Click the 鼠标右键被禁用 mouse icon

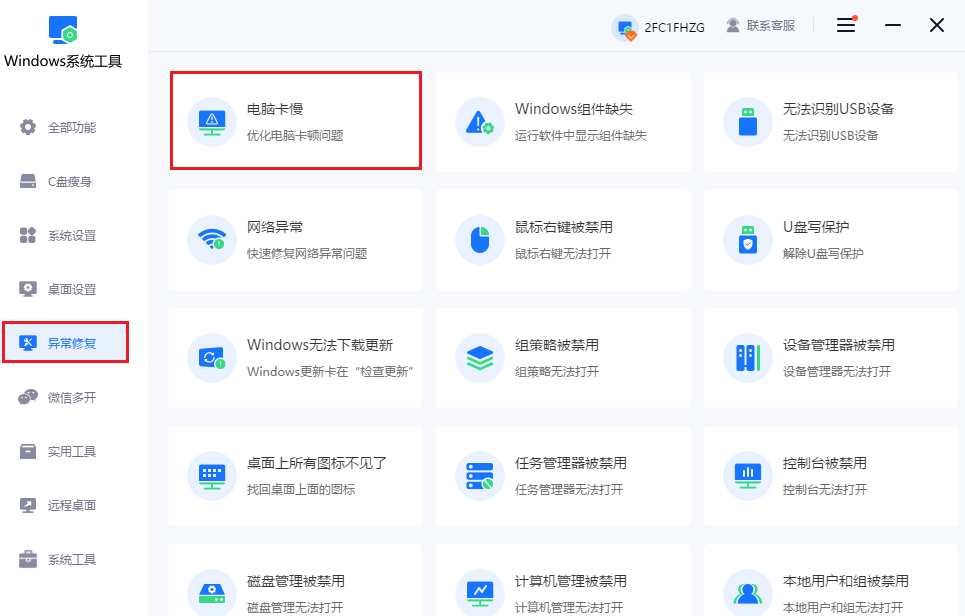pyautogui.click(x=479, y=240)
